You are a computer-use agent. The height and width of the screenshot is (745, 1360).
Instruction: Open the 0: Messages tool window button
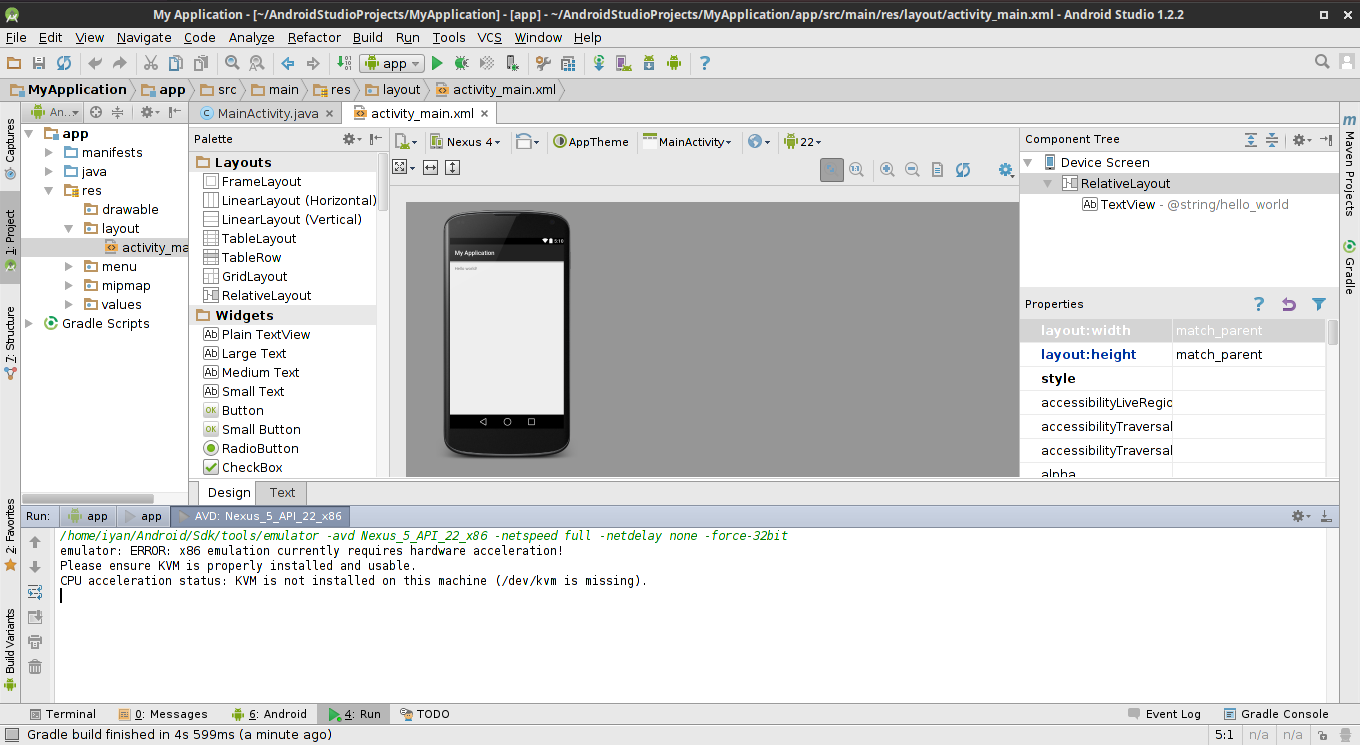point(163,714)
